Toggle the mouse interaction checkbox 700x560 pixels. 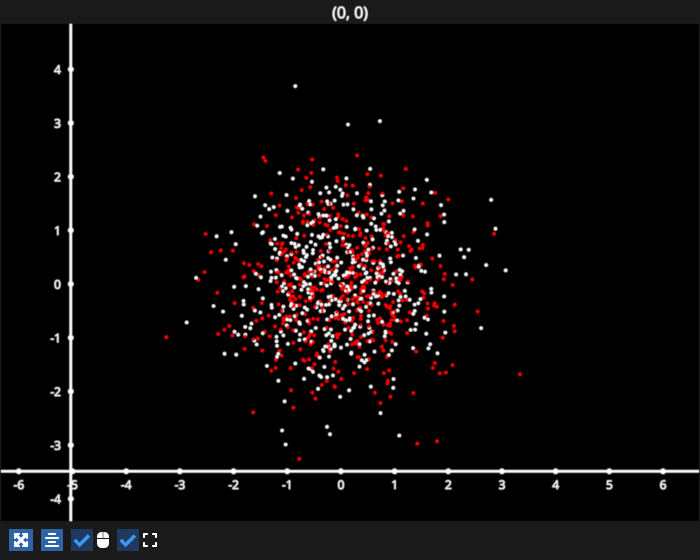pos(82,540)
